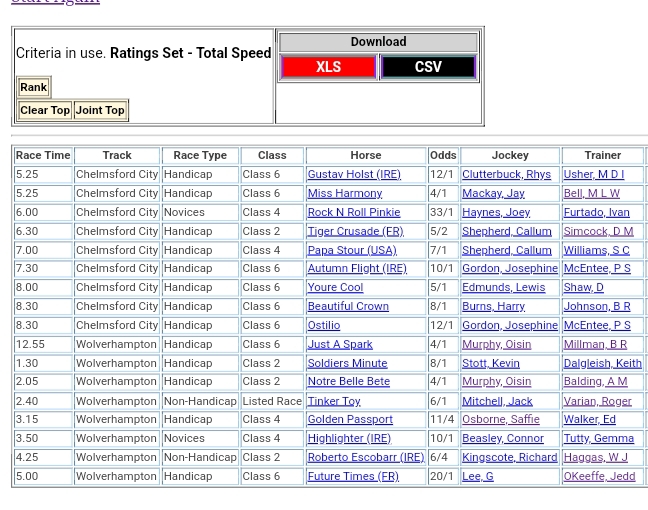Open trainer Varian, Roger
The image size is (648, 510).
point(597,401)
